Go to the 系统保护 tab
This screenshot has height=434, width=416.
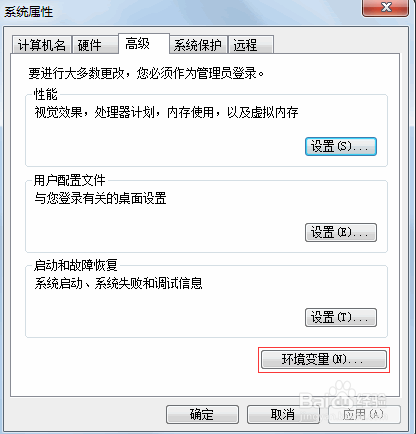198,45
